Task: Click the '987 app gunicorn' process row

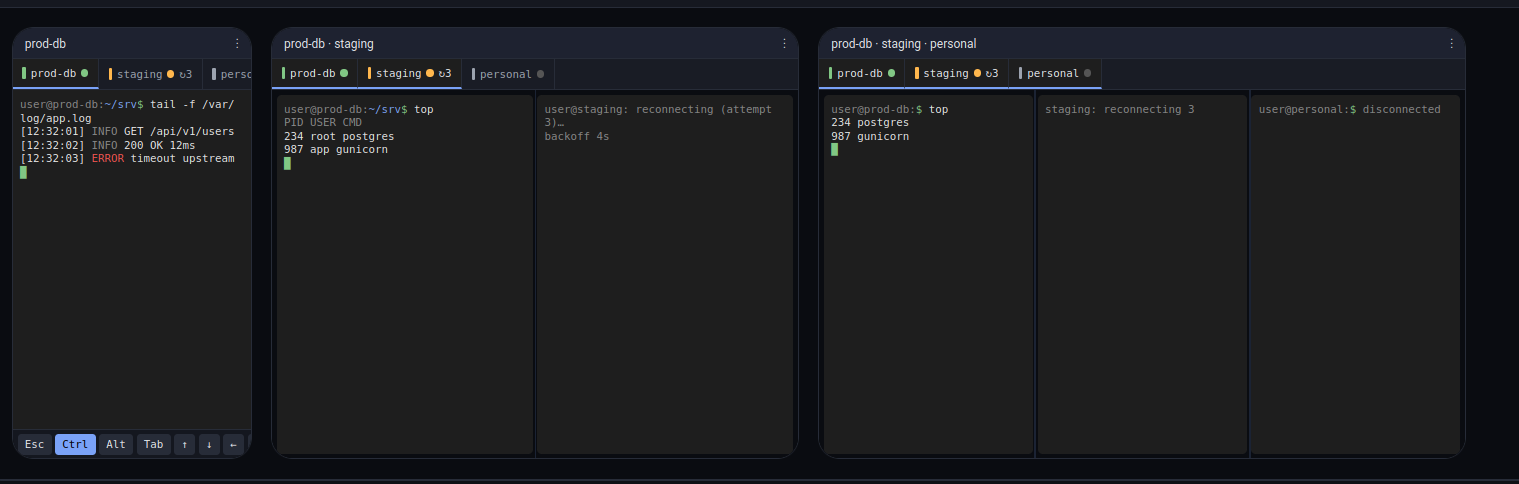Action: click(x=336, y=149)
